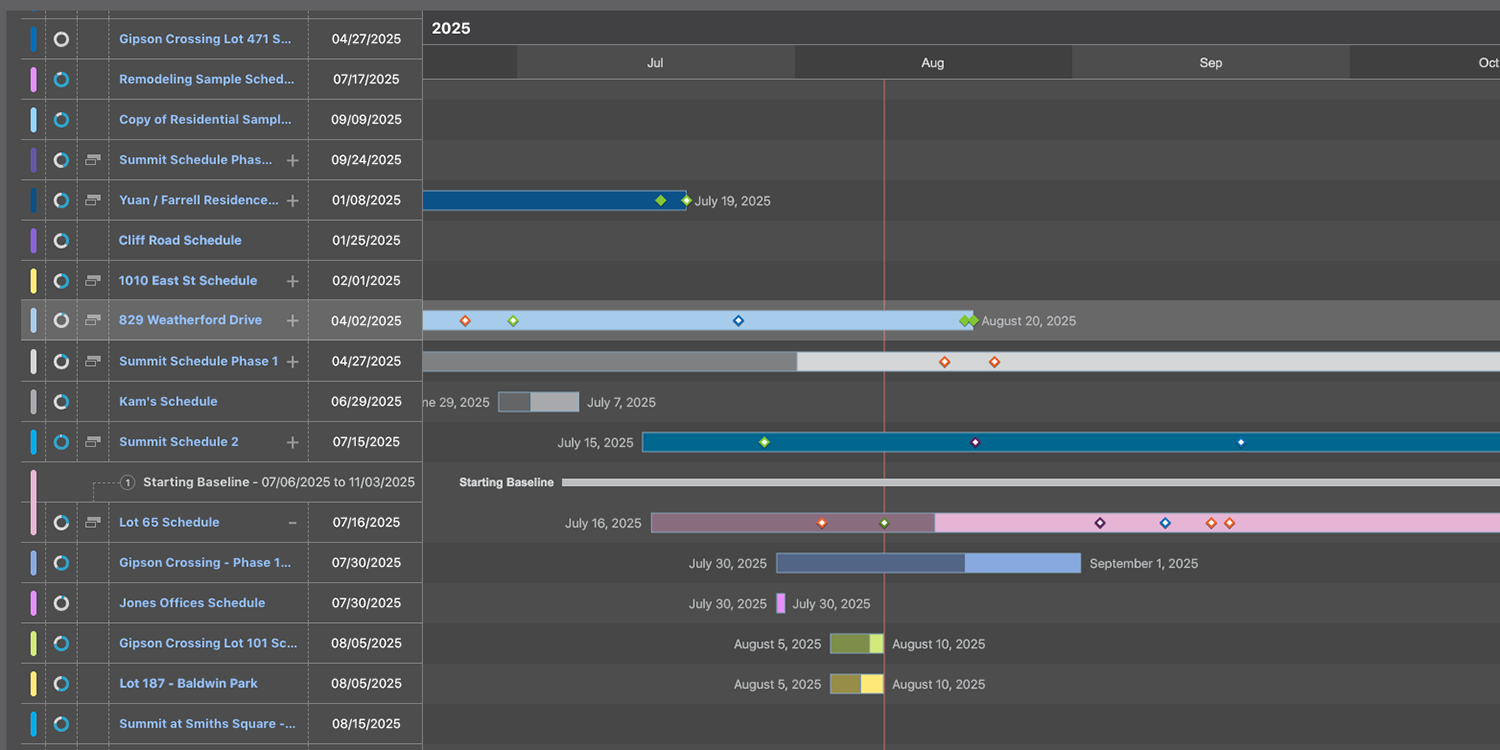This screenshot has width=1500, height=750.
Task: Open the Lot 187 - Baldwin Park link
Action: [x=188, y=683]
